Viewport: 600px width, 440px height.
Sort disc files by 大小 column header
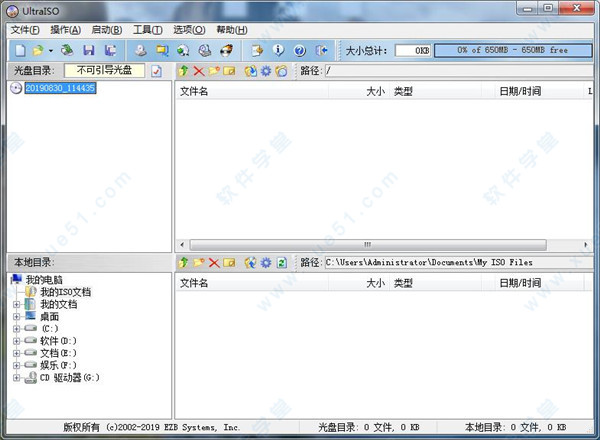(359, 91)
